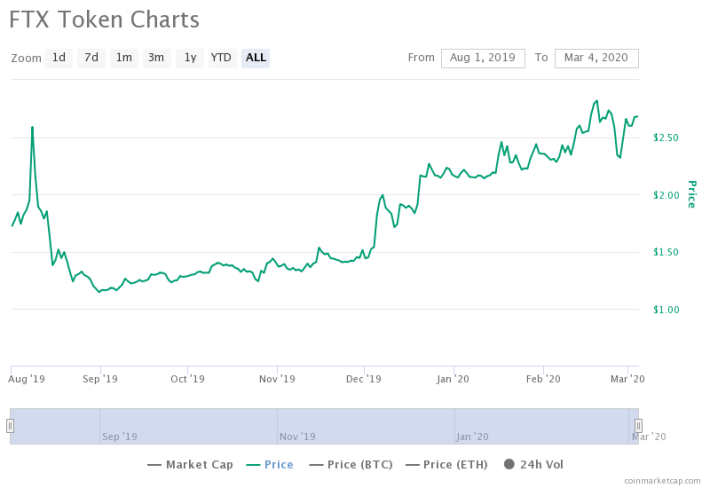Toggle the Market Cap series in legend

(190, 464)
